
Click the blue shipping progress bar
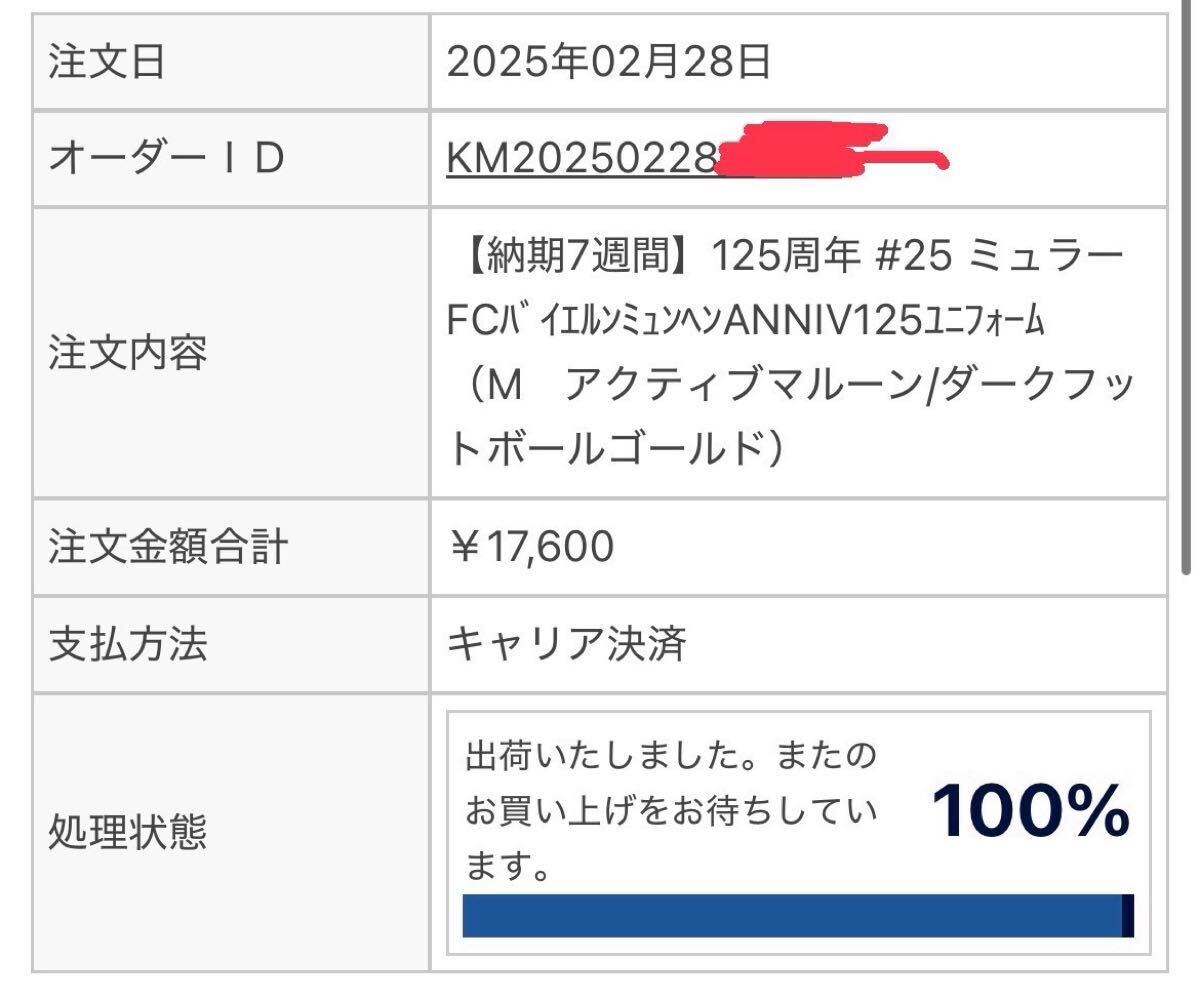click(790, 916)
